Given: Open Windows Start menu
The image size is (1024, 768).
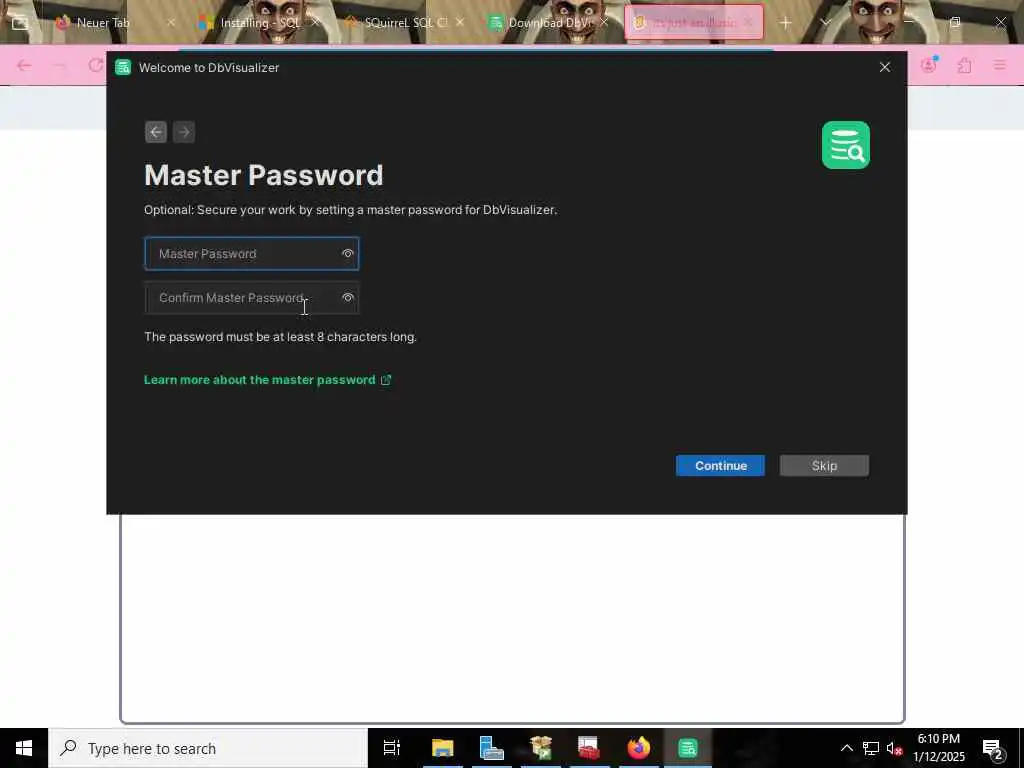Looking at the screenshot, I should pos(24,748).
